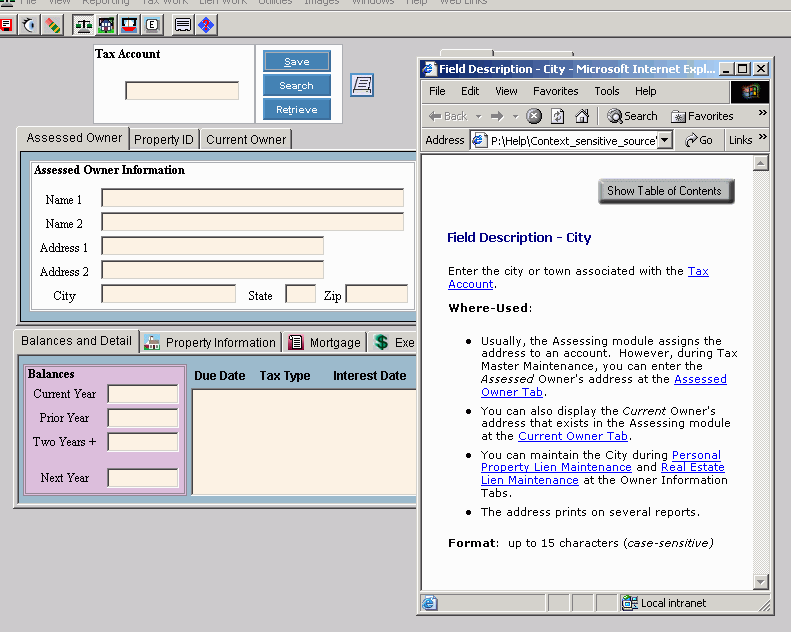The image size is (791, 632).
Task: Click the help page scroll down arrow
Action: (760, 582)
